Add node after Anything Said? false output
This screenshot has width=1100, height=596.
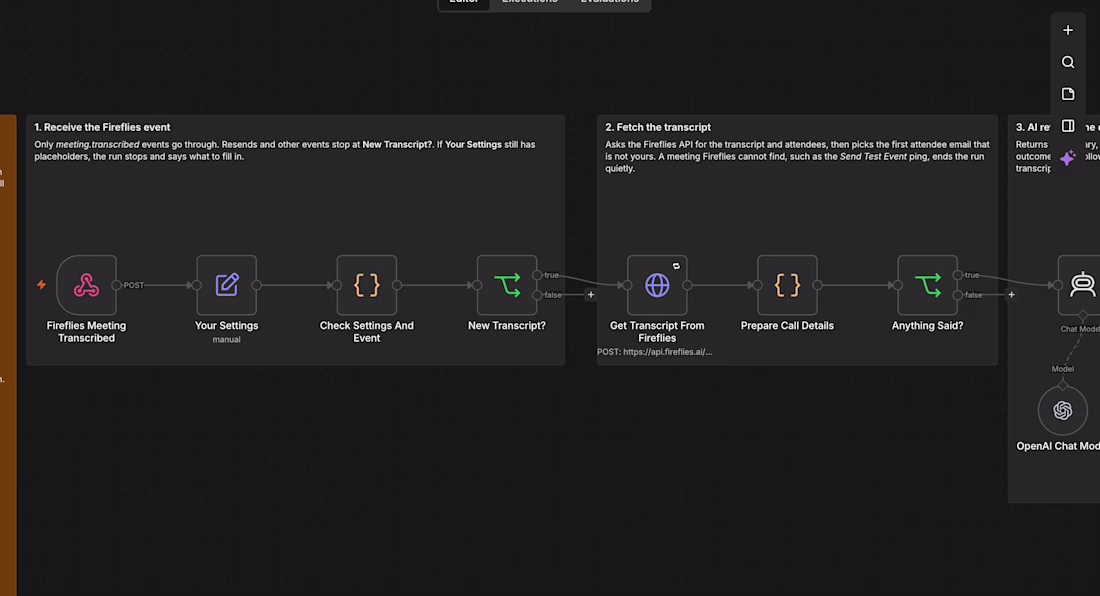1012,295
